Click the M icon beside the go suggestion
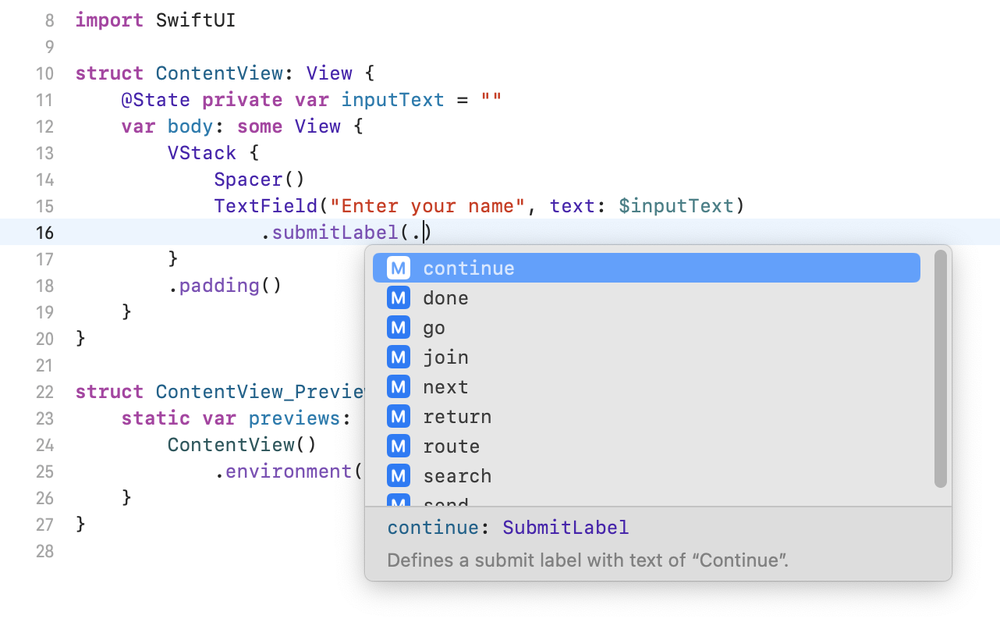This screenshot has height=626, width=1000. [x=399, y=328]
